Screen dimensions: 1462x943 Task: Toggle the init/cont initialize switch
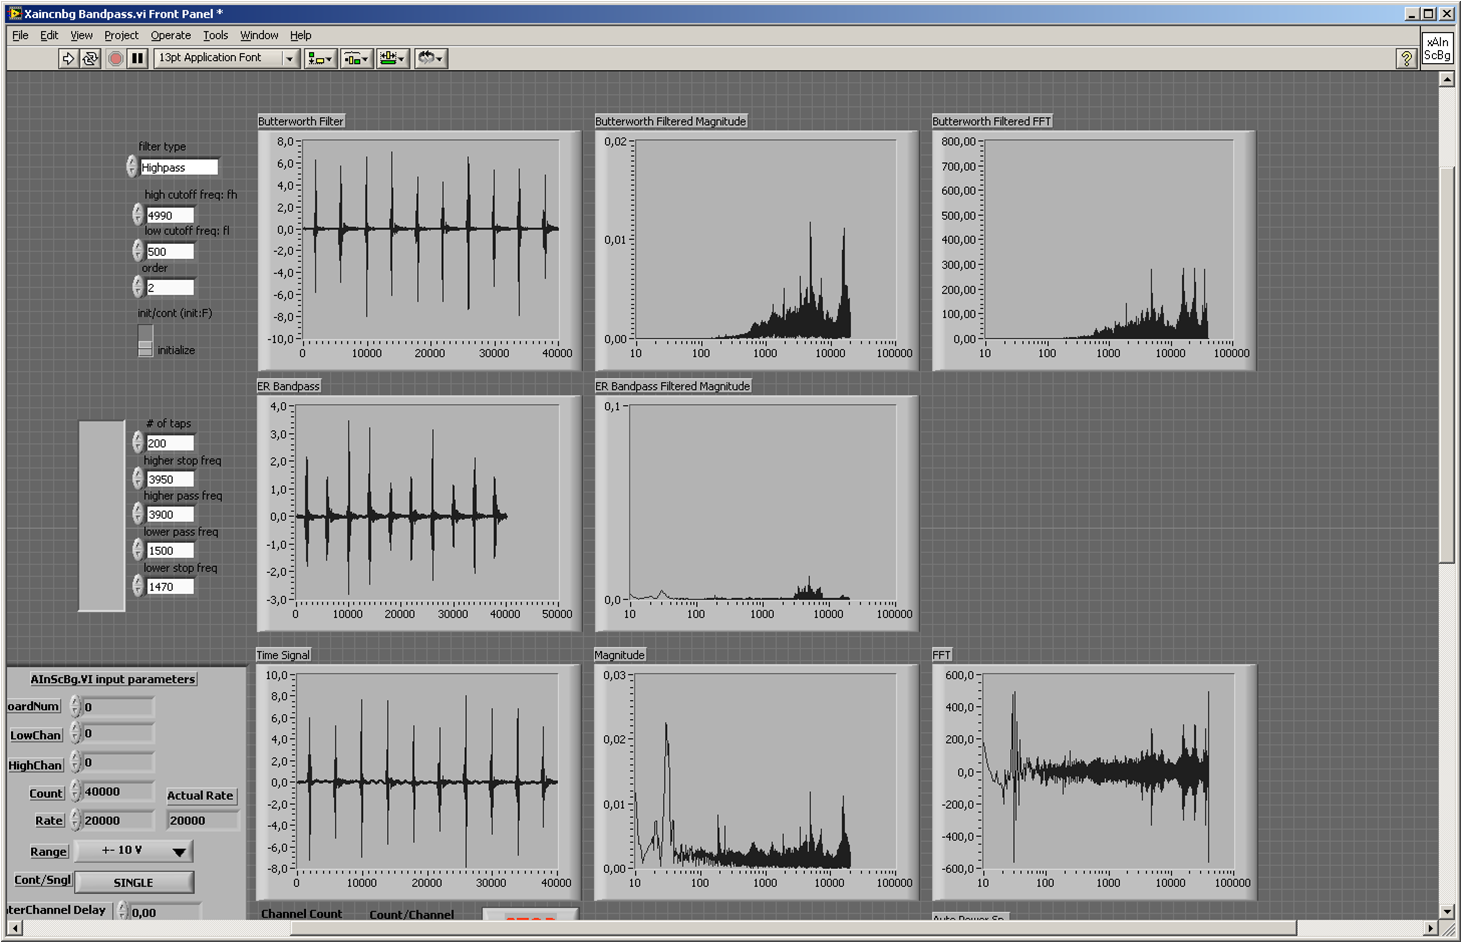tap(146, 341)
